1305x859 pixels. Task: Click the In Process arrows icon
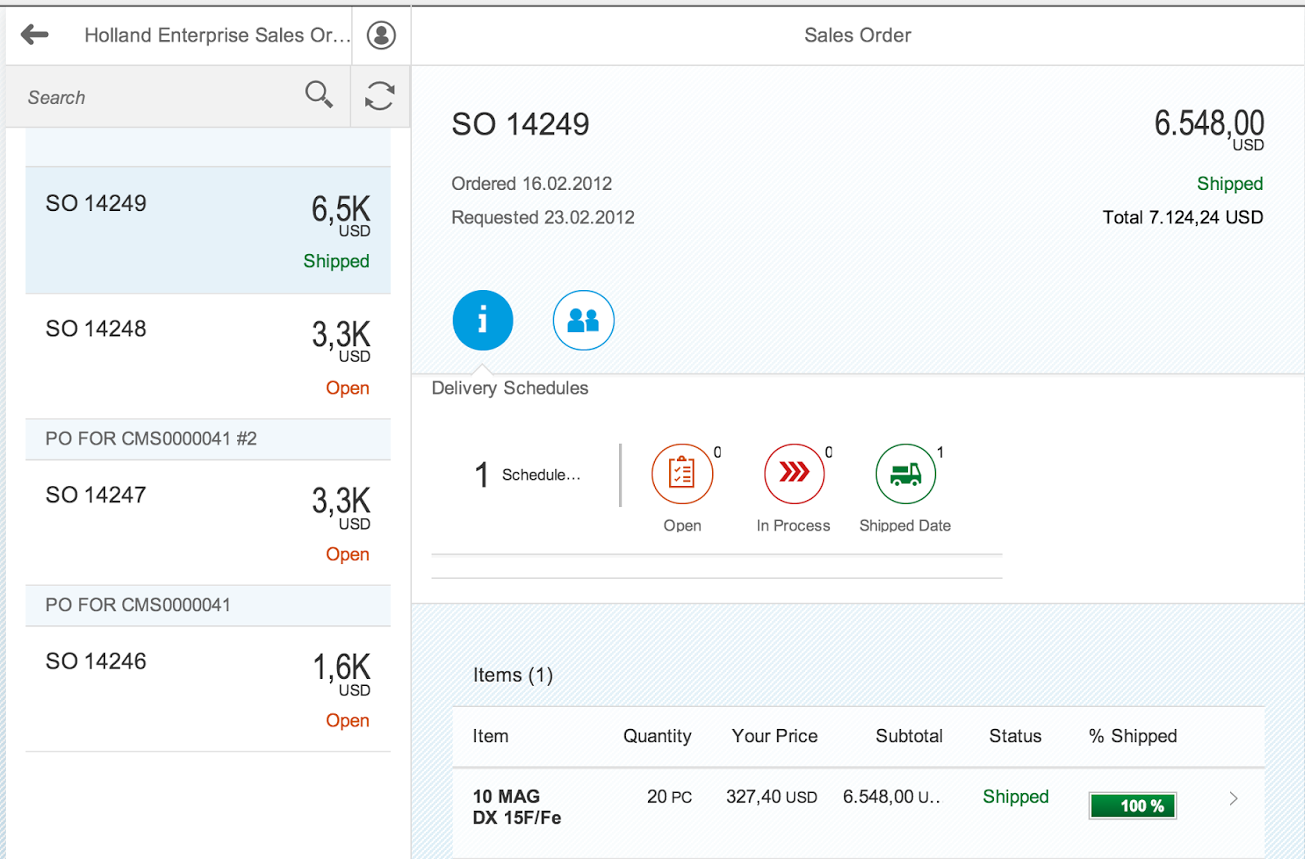[x=794, y=473]
